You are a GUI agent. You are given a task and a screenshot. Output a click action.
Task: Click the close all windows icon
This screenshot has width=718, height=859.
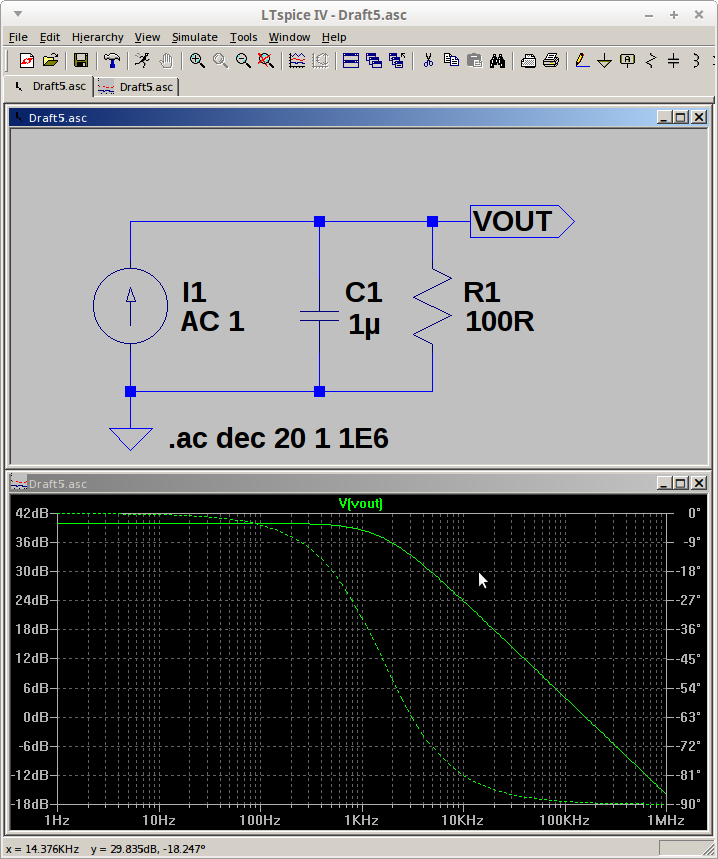click(397, 60)
